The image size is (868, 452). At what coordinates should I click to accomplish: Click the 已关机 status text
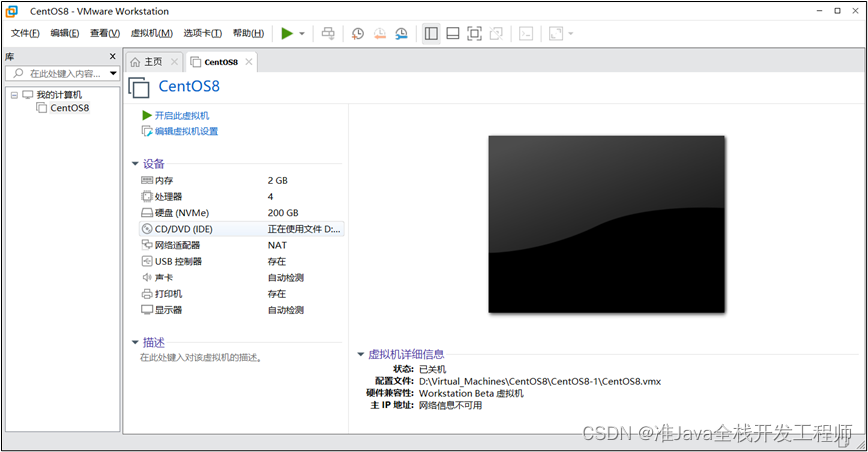click(x=432, y=369)
